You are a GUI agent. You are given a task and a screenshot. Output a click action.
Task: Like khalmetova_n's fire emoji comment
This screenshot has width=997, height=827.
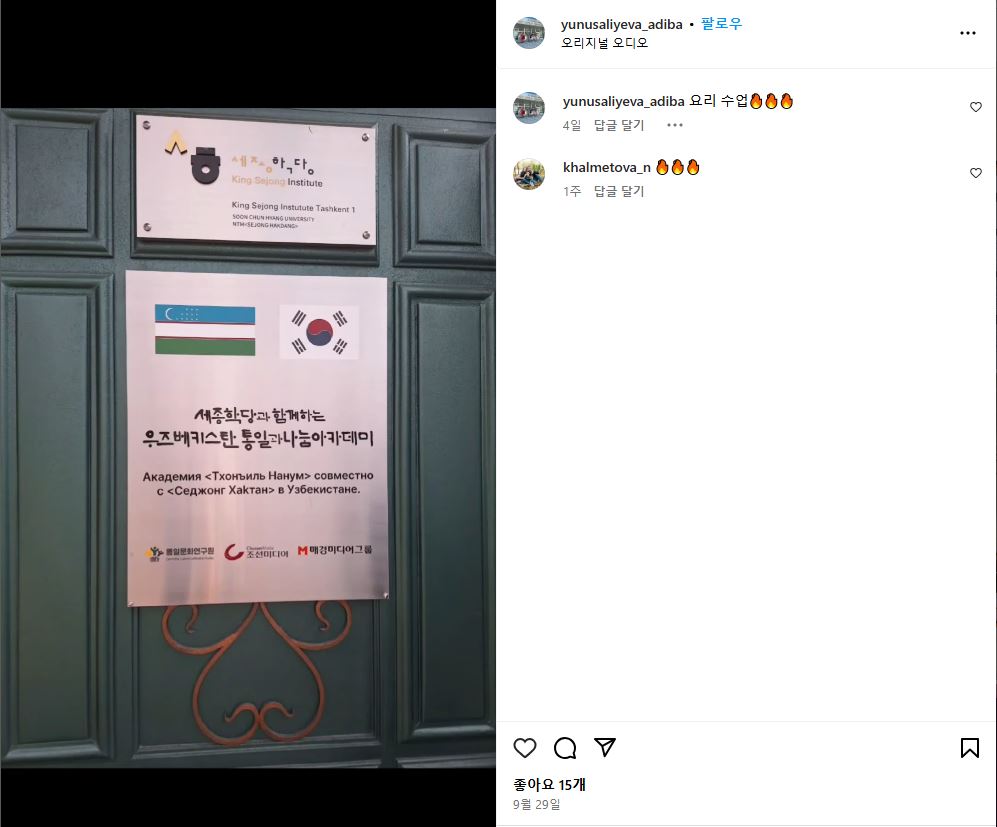[976, 173]
